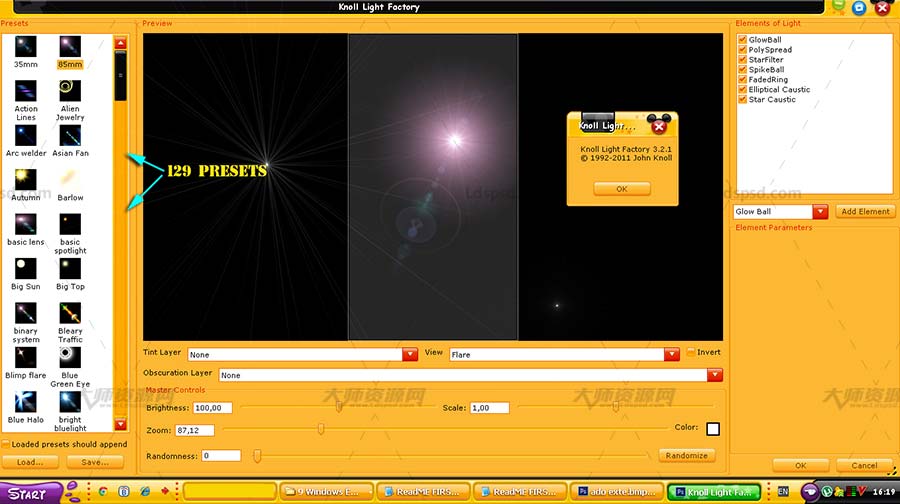Pick the Bleary Traffic preset icon
The image size is (900, 504).
coord(70,312)
